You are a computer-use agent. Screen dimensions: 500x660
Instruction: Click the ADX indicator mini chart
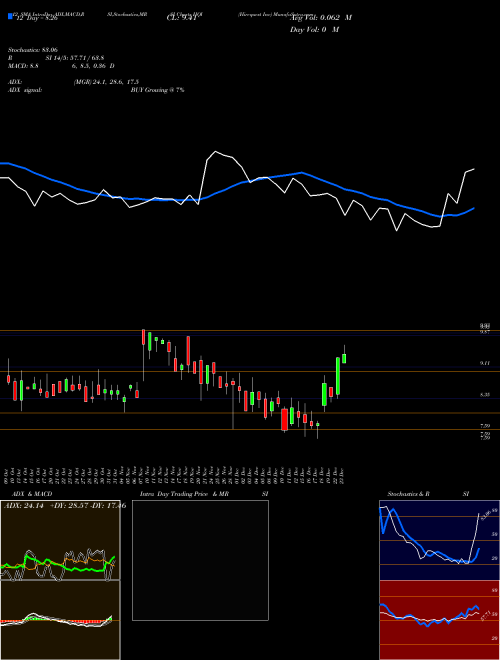[x=60, y=540]
